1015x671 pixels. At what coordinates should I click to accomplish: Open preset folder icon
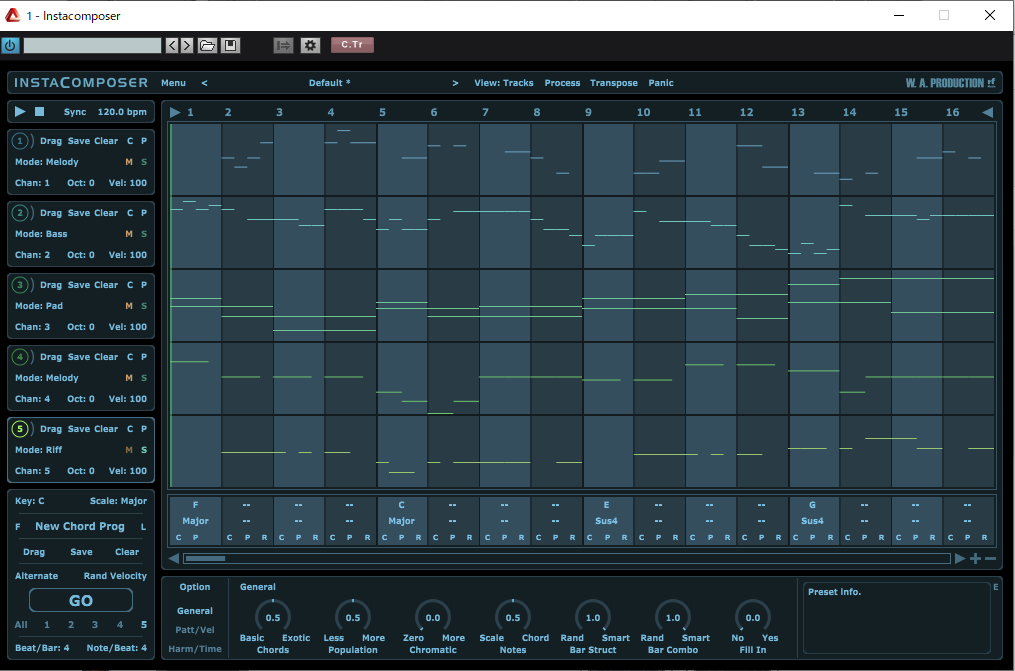pos(207,45)
